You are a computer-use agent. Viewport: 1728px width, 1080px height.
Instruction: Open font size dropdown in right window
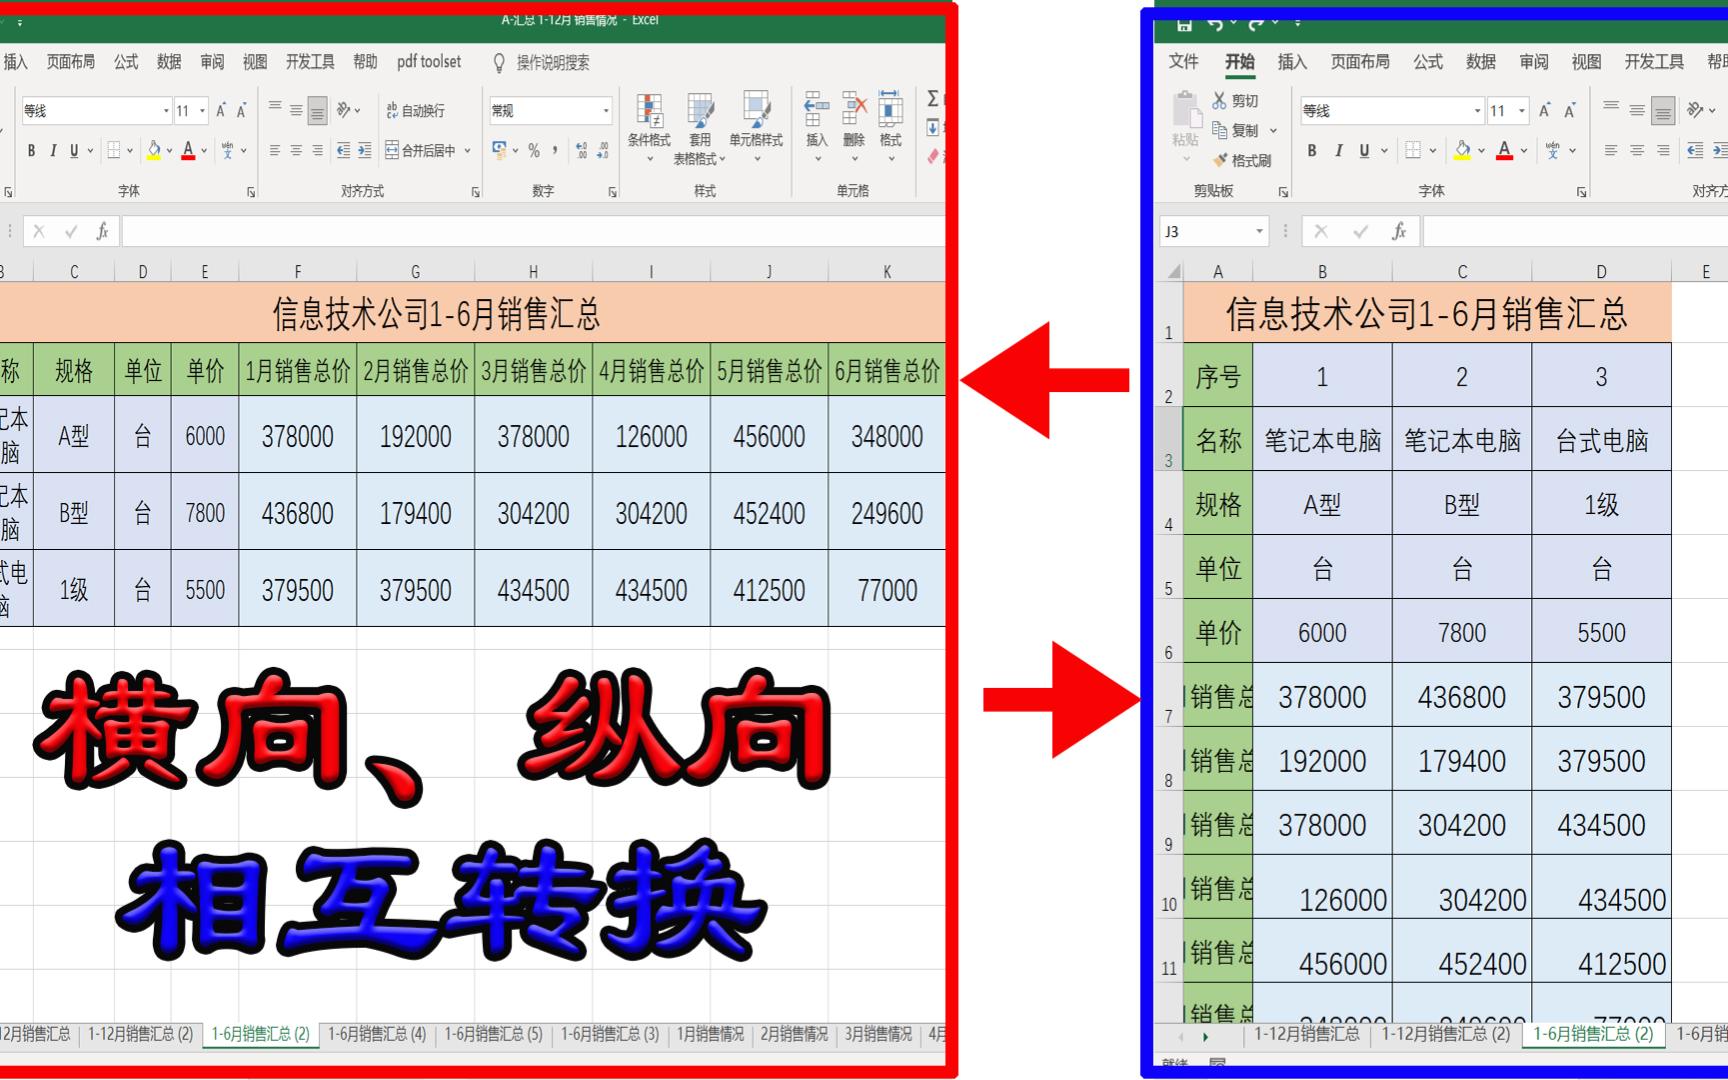[x=1522, y=111]
